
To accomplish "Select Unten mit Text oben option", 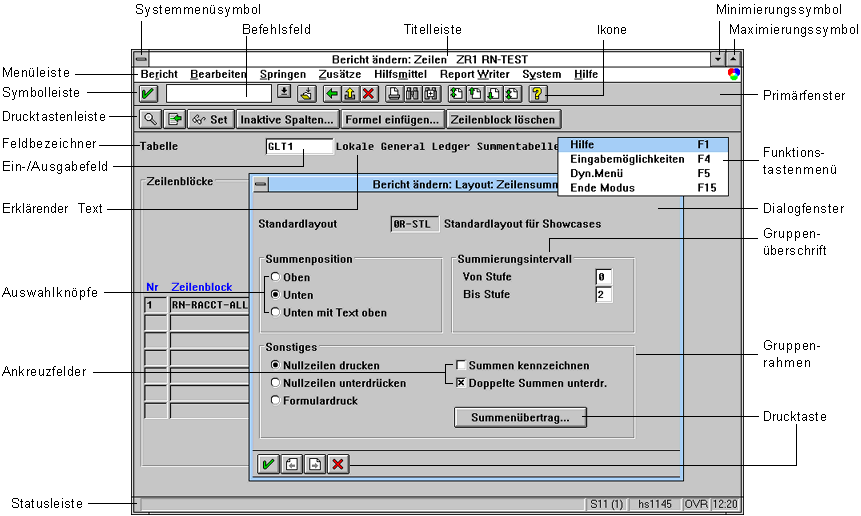I will pyautogui.click(x=274, y=313).
